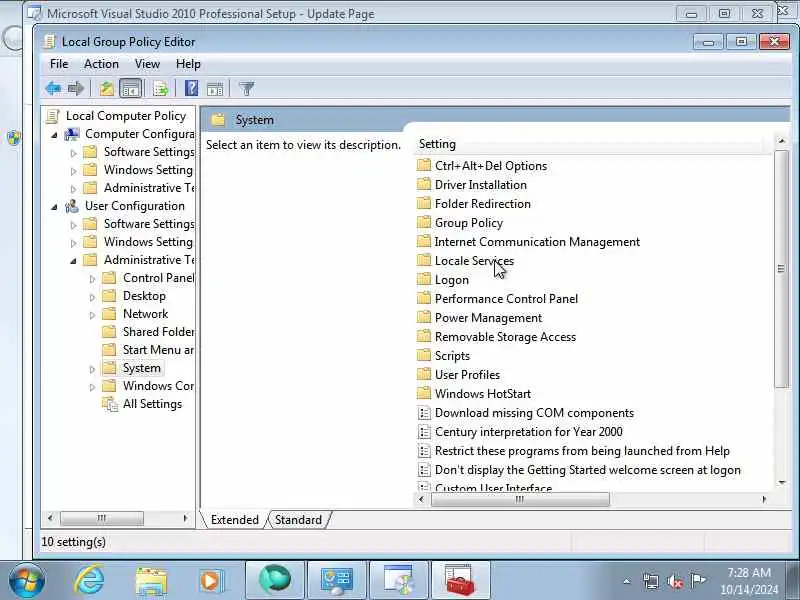
Task: Click the Local Computer Policy root icon
Action: (x=53, y=116)
